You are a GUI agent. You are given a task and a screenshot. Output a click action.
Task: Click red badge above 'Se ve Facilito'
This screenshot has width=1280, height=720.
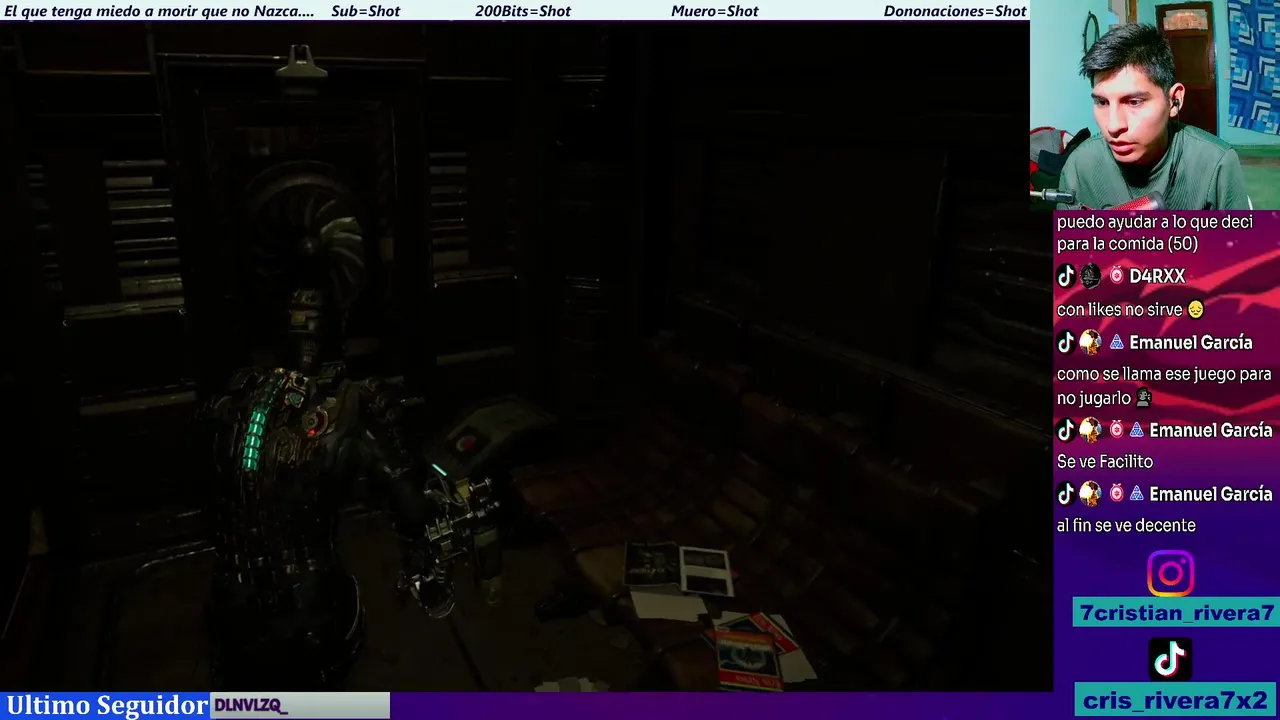point(1116,430)
